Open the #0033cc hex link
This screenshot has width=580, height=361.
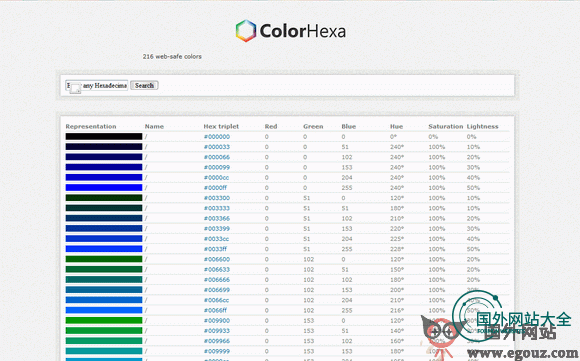[216, 239]
